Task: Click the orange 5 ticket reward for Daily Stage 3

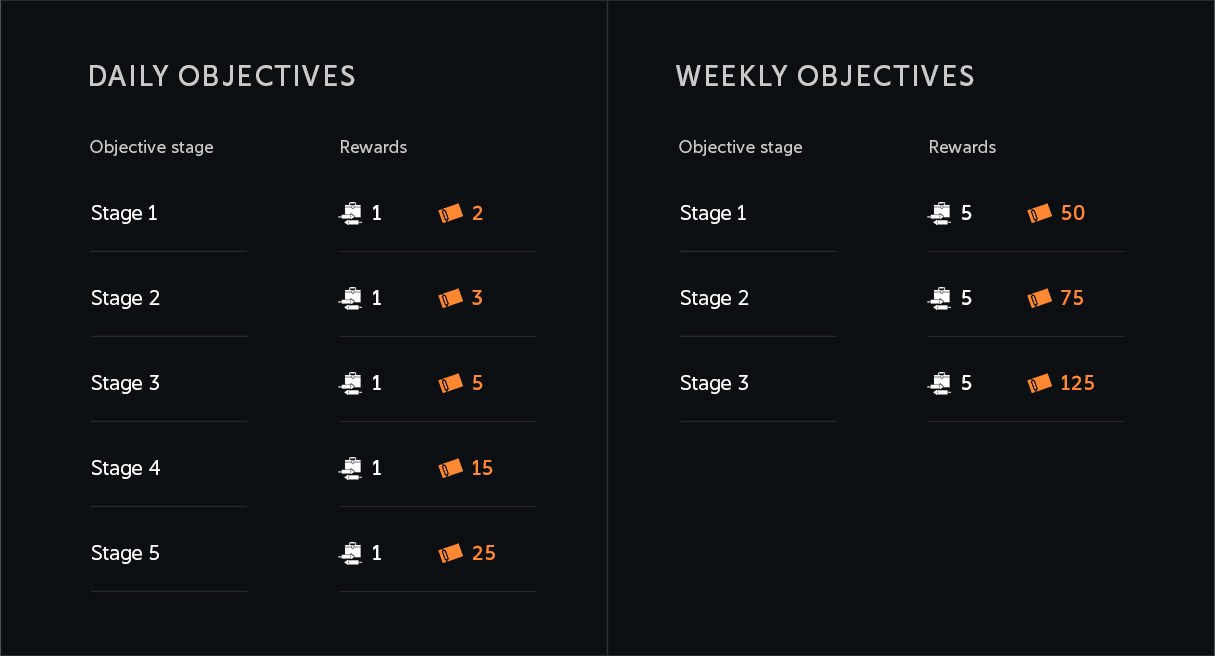Action: pyautogui.click(x=477, y=383)
